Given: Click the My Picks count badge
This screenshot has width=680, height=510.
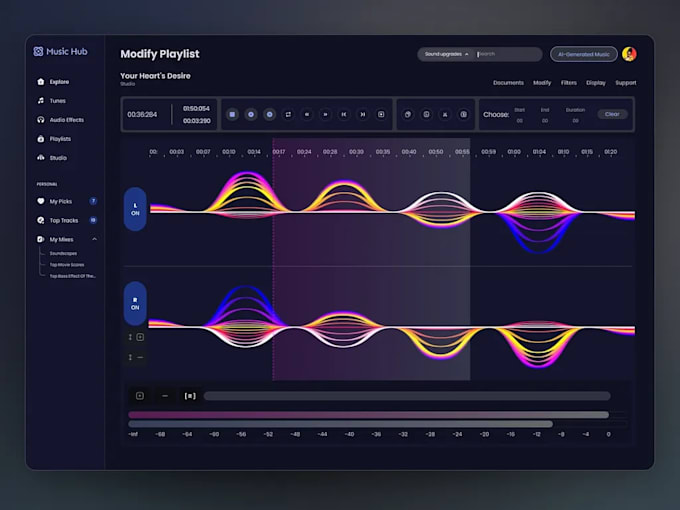Looking at the screenshot, I should (x=93, y=201).
